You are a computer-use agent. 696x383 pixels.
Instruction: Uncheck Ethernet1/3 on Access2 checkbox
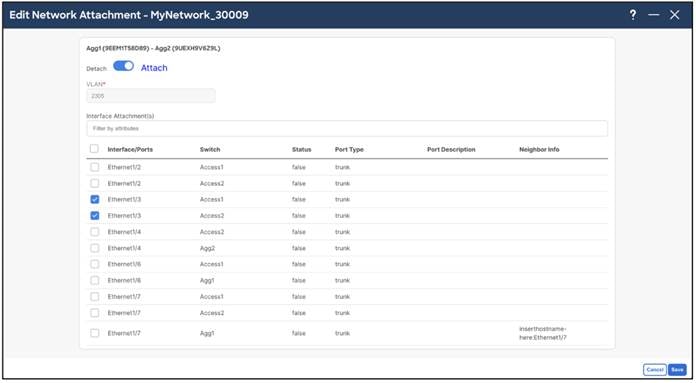(95, 216)
